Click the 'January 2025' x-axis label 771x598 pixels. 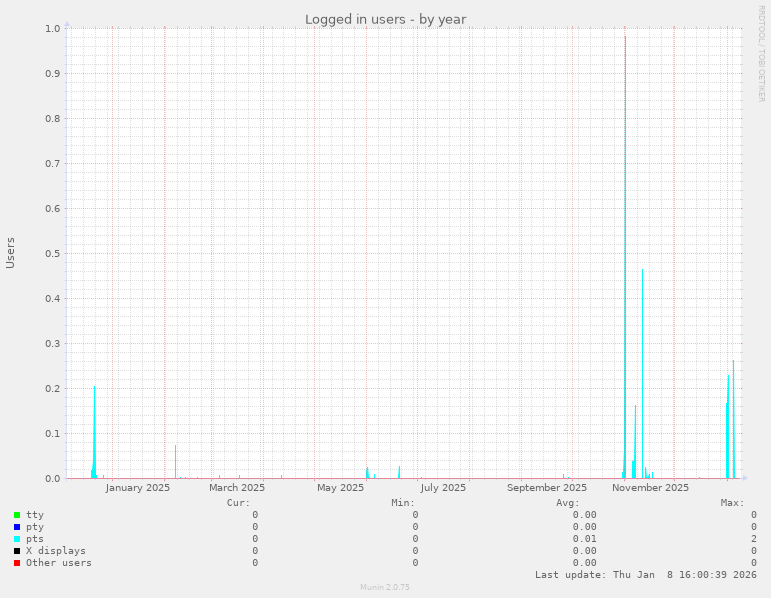(x=138, y=488)
